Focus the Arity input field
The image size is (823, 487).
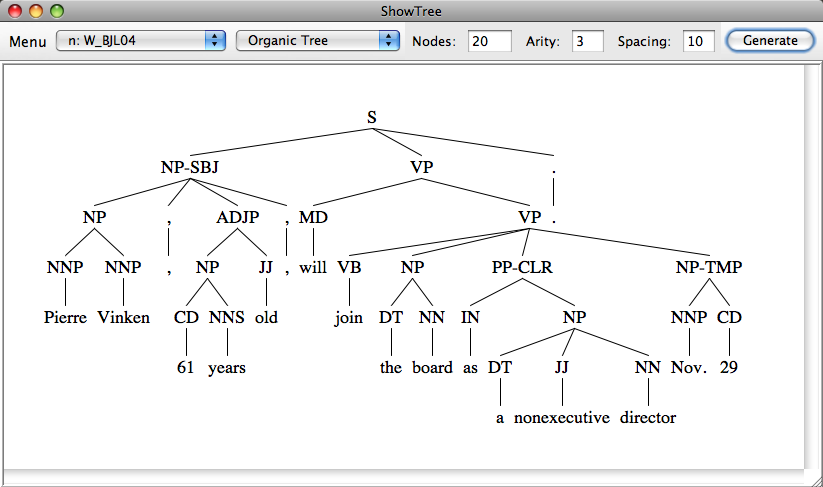click(588, 41)
